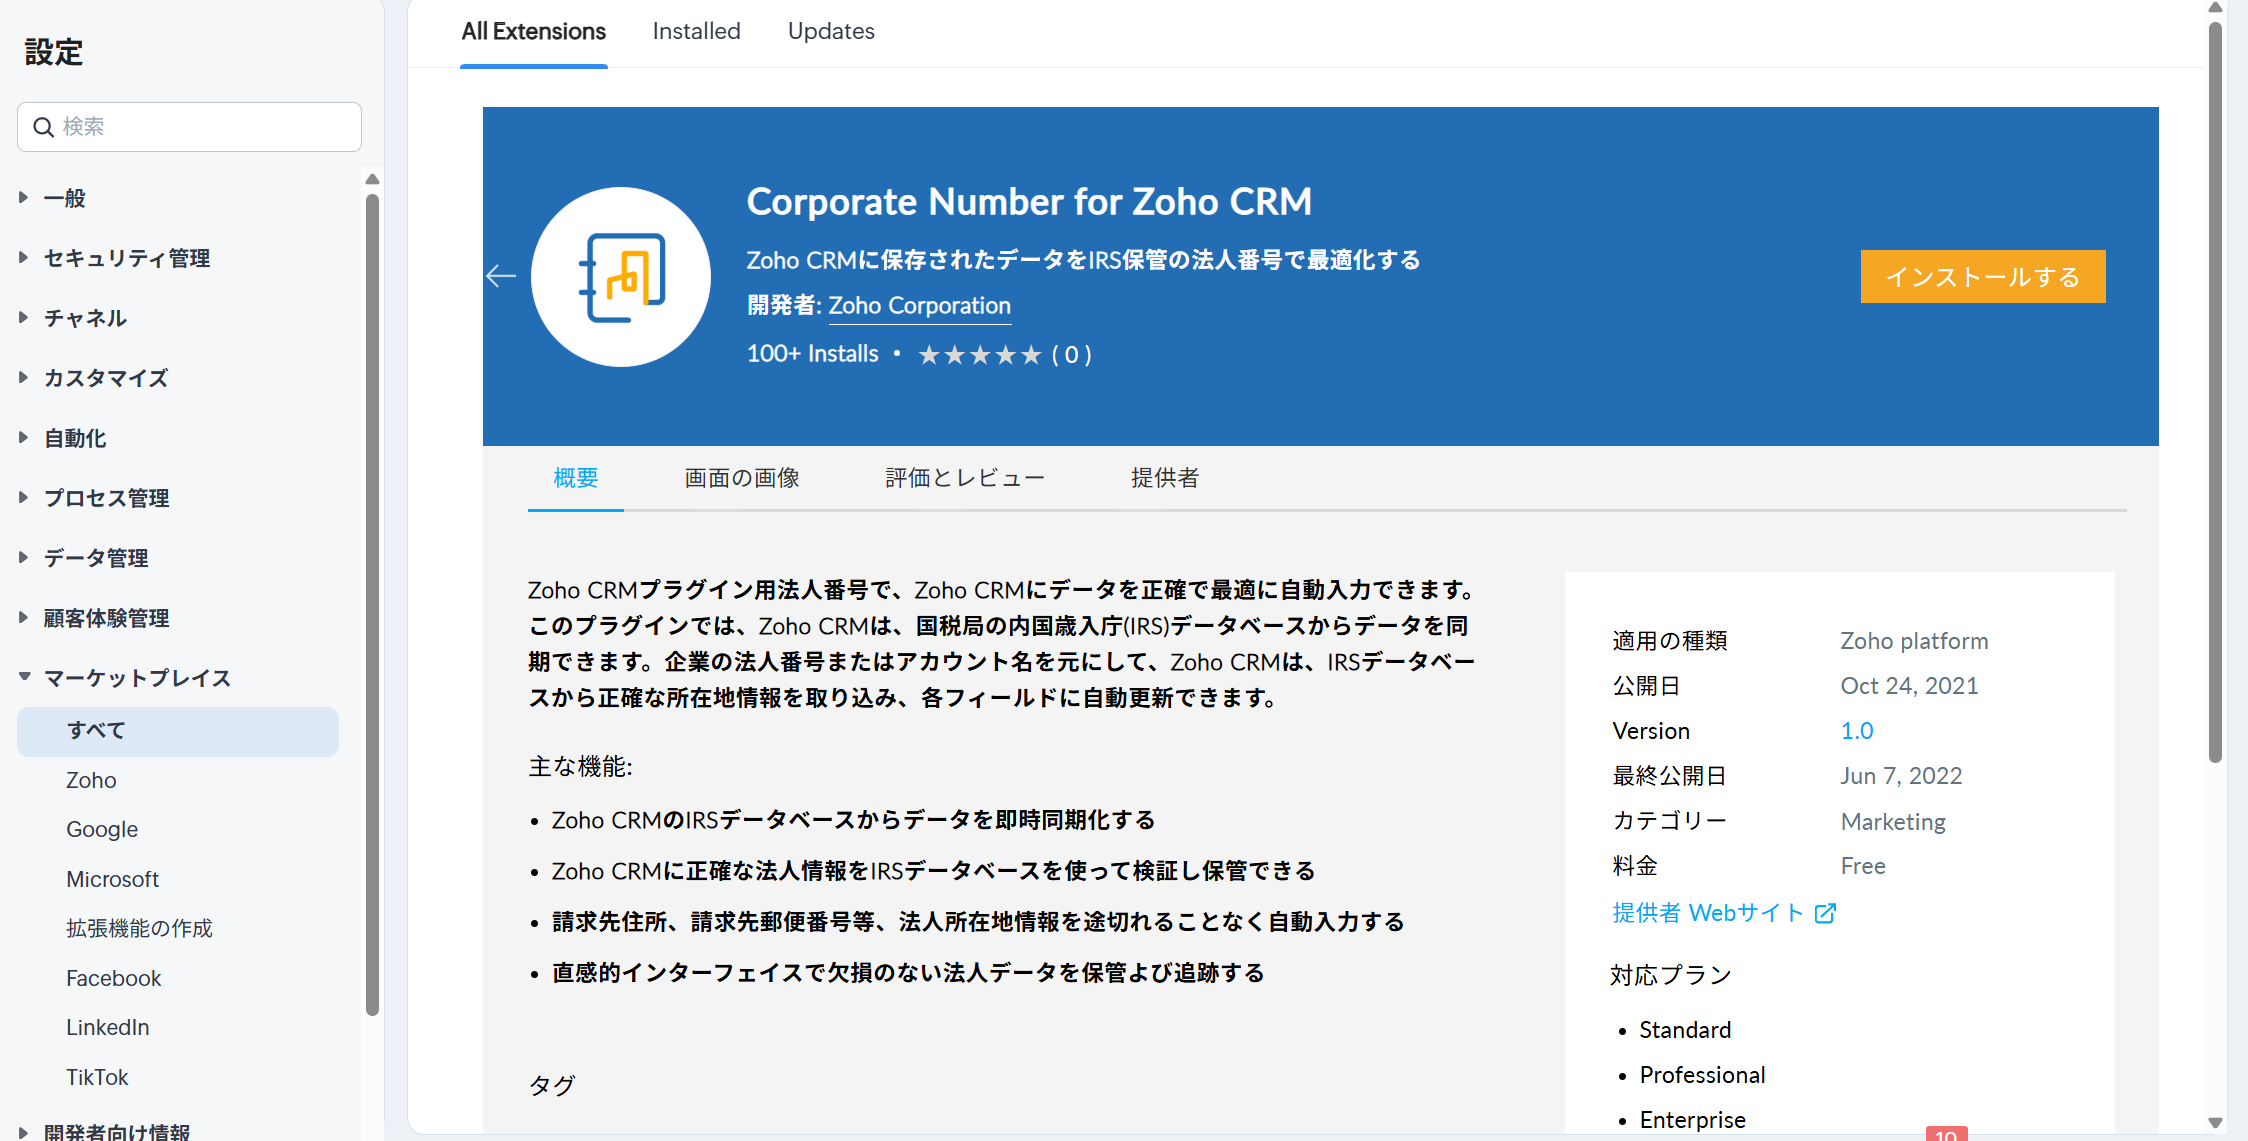The height and width of the screenshot is (1141, 2248).
Task: Click the Corporate Number extension logo
Action: pos(621,277)
